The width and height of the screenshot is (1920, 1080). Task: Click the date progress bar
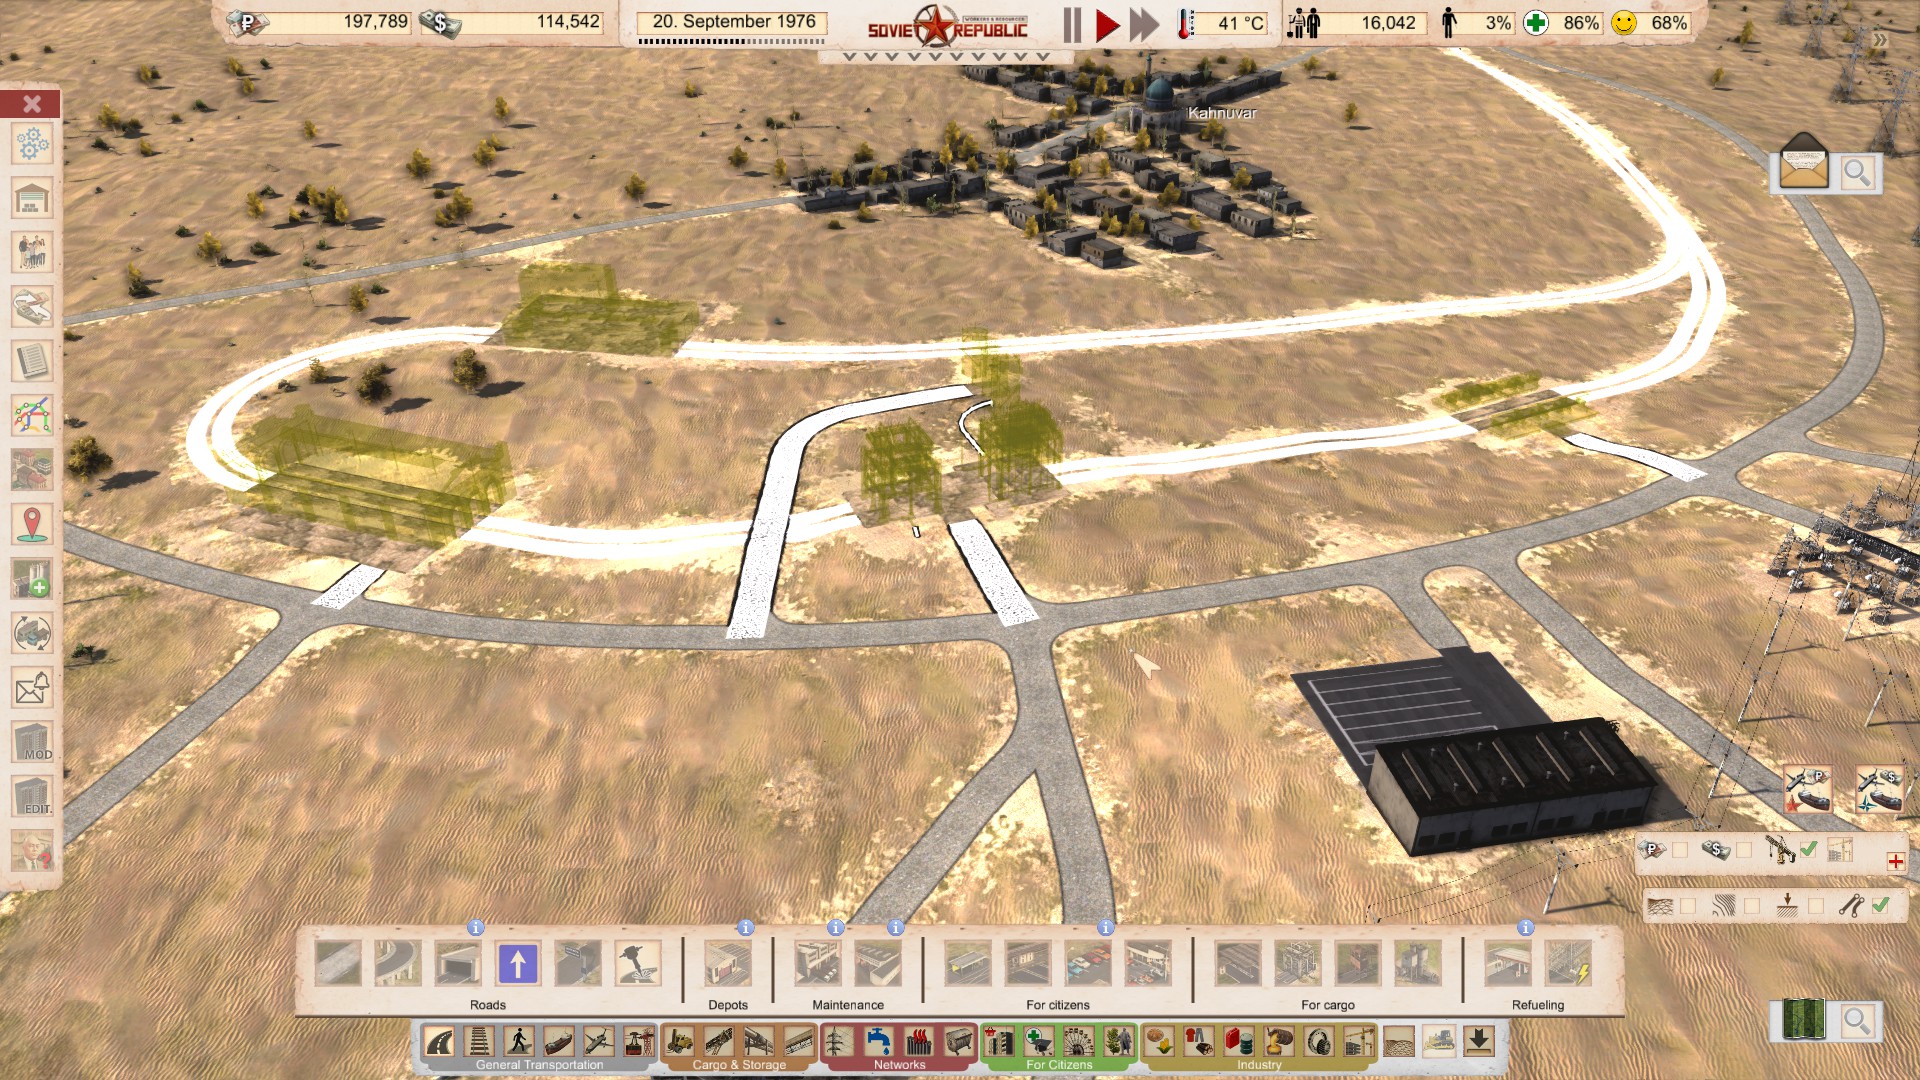point(732,42)
